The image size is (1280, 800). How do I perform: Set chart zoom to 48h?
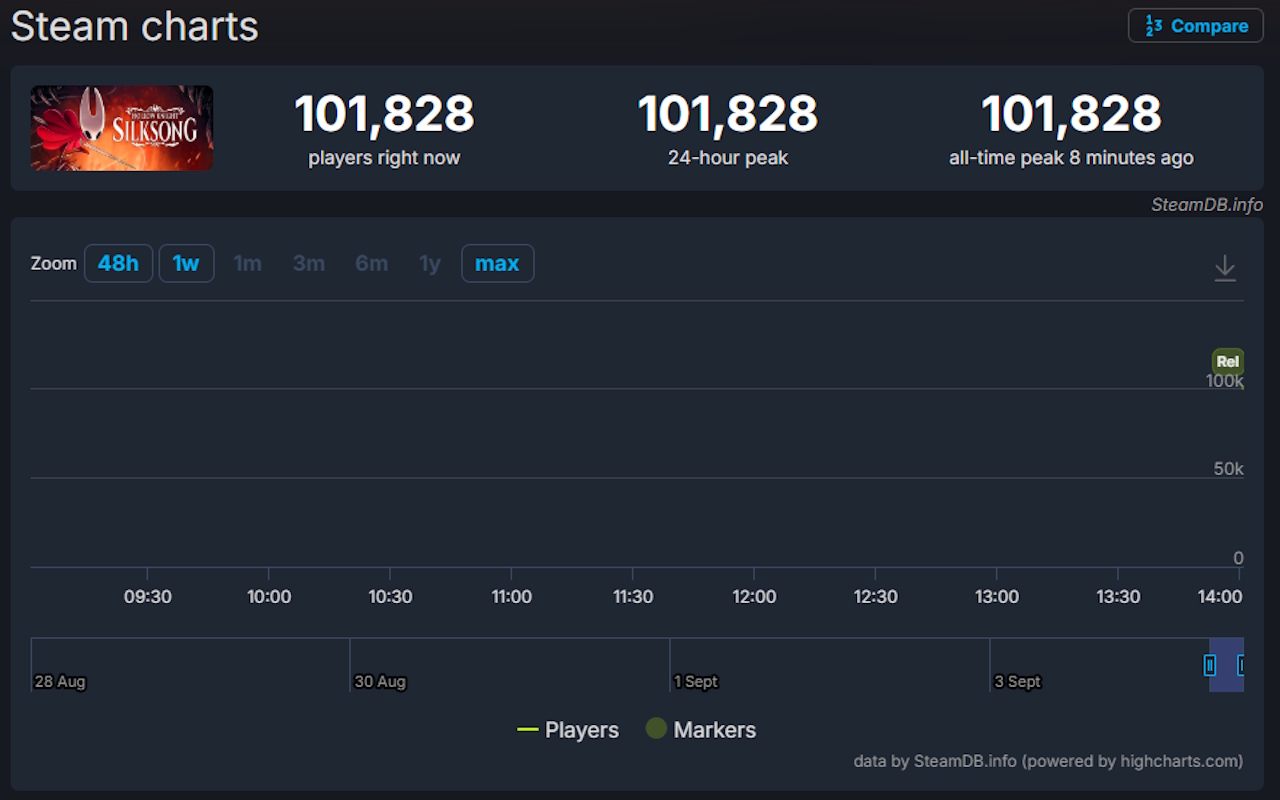point(118,264)
